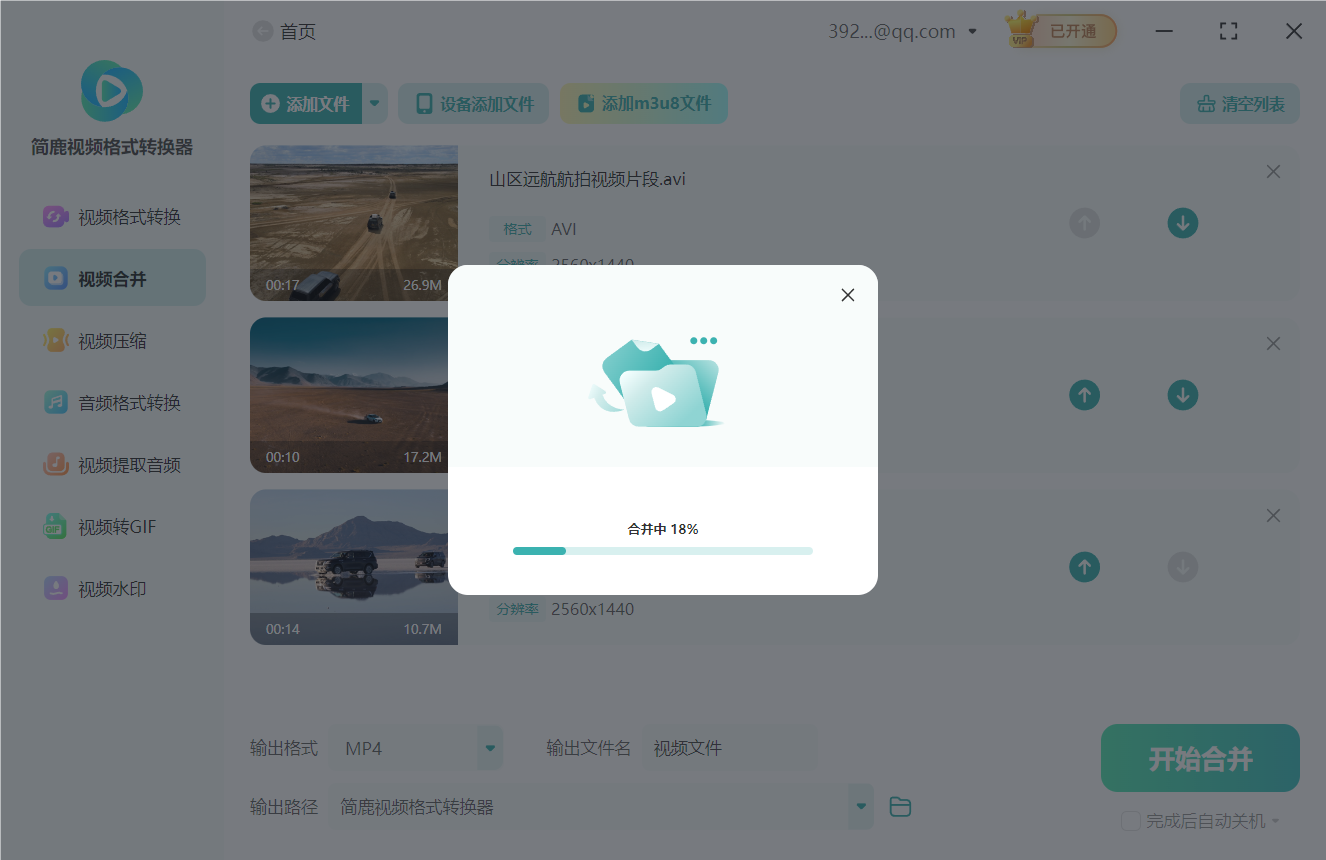
Task: Move the second video up the list
Action: 1084,395
